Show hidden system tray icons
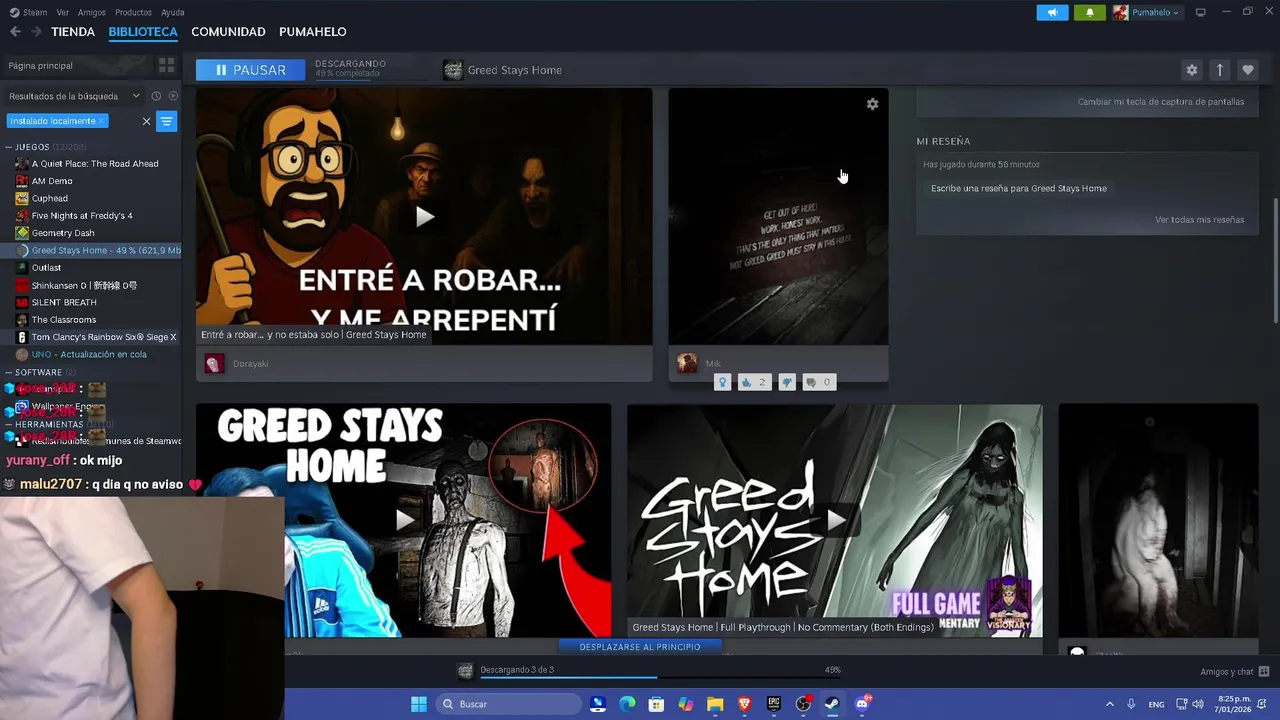The height and width of the screenshot is (720, 1280). 1109,704
